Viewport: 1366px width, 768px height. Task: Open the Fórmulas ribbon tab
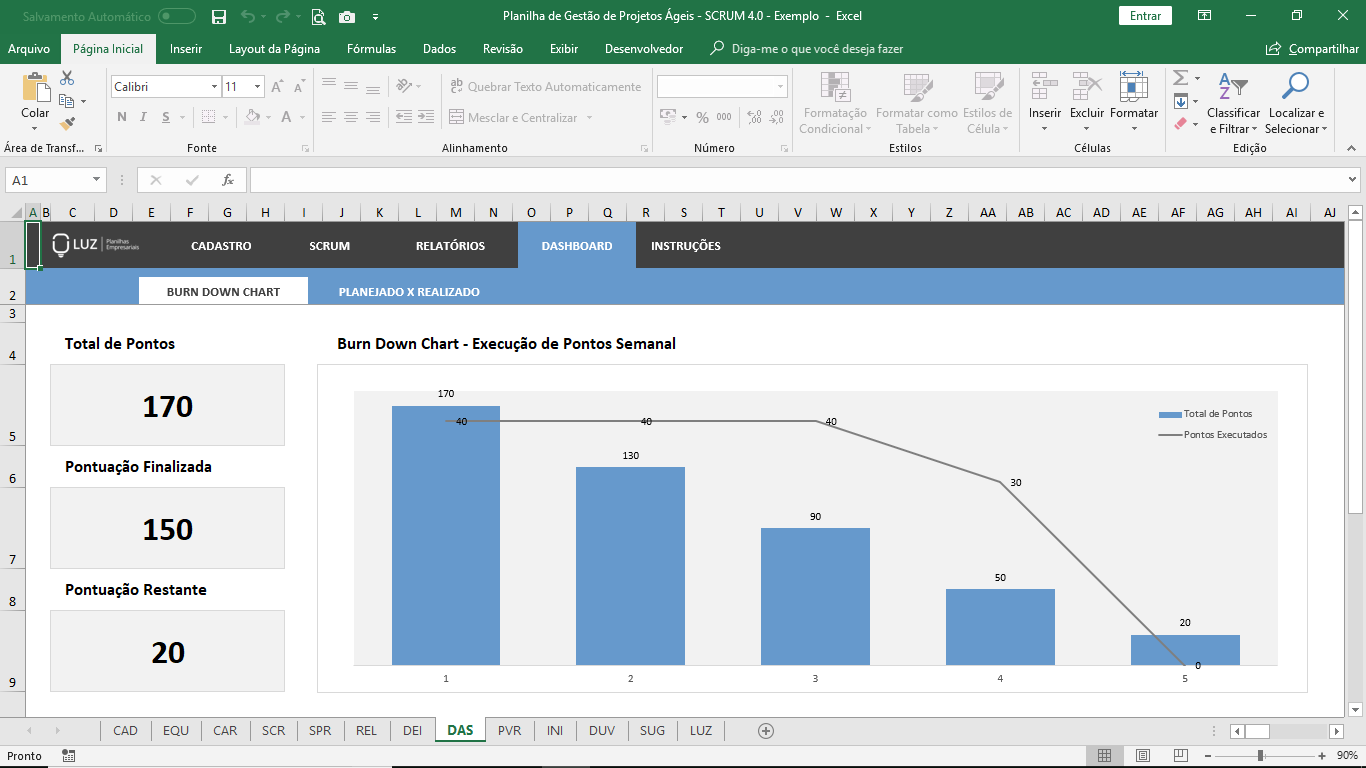pos(371,49)
